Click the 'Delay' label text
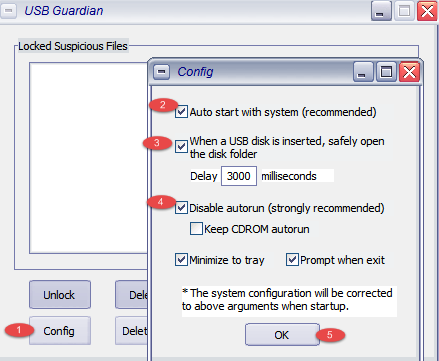 coord(204,176)
